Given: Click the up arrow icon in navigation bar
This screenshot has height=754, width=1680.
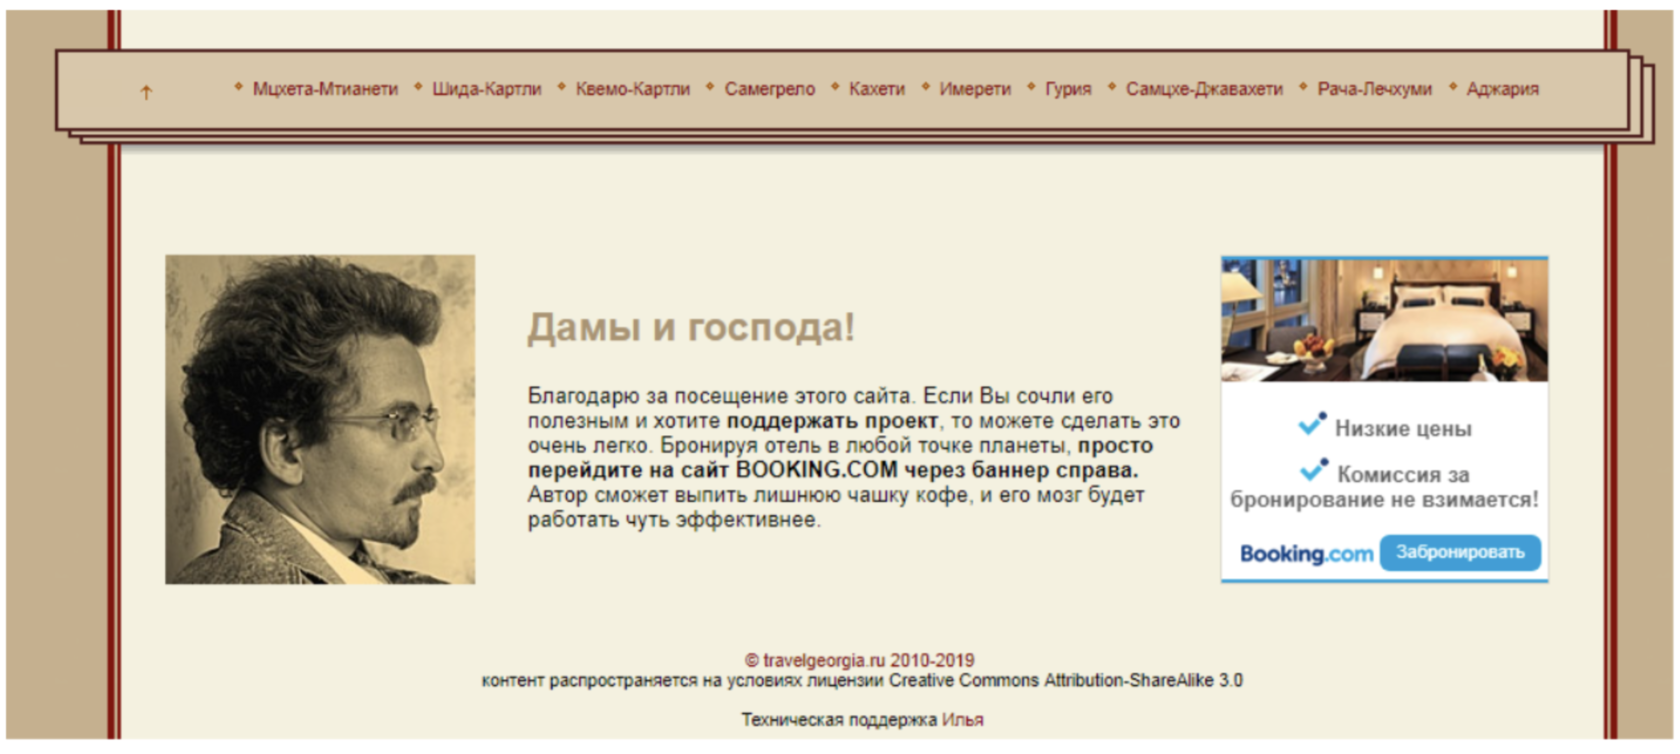Looking at the screenshot, I should pyautogui.click(x=146, y=92).
